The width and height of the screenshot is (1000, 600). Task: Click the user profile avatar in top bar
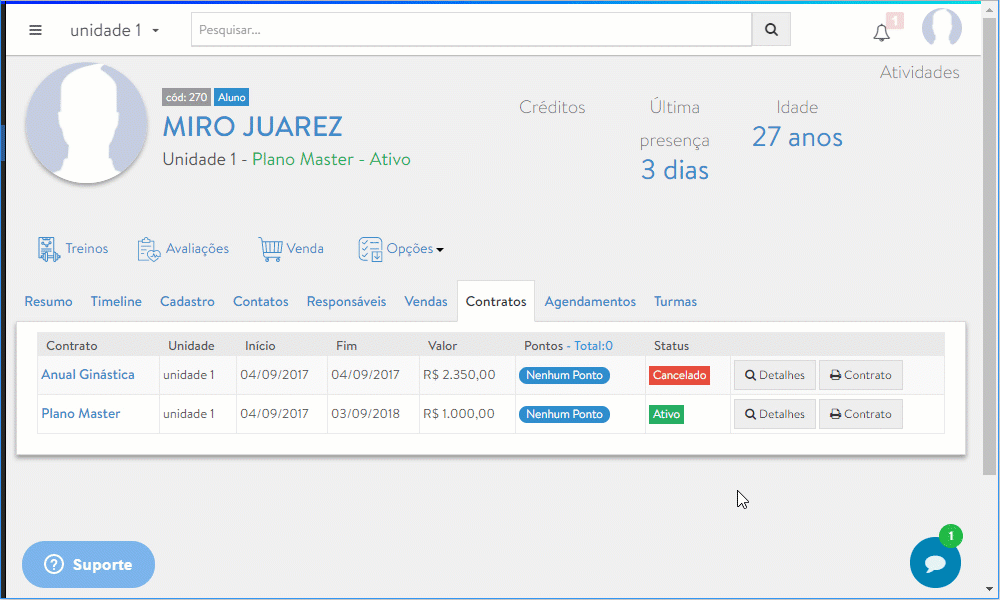coord(941,28)
